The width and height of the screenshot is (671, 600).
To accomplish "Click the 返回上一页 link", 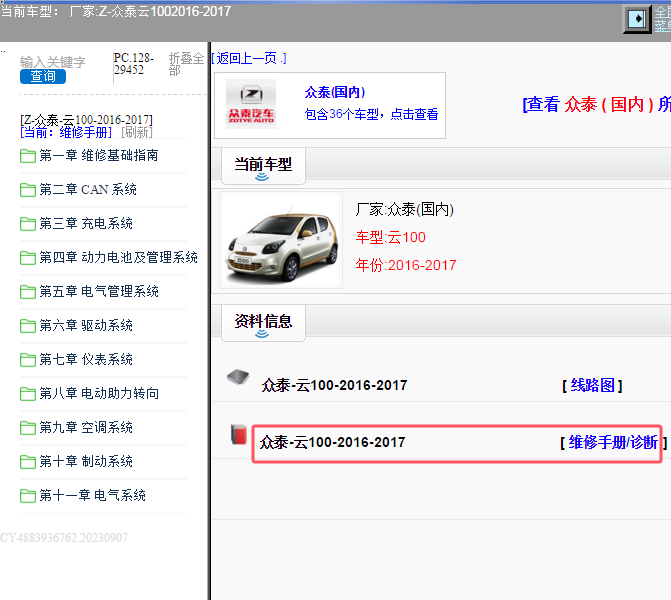I will pyautogui.click(x=249, y=58).
